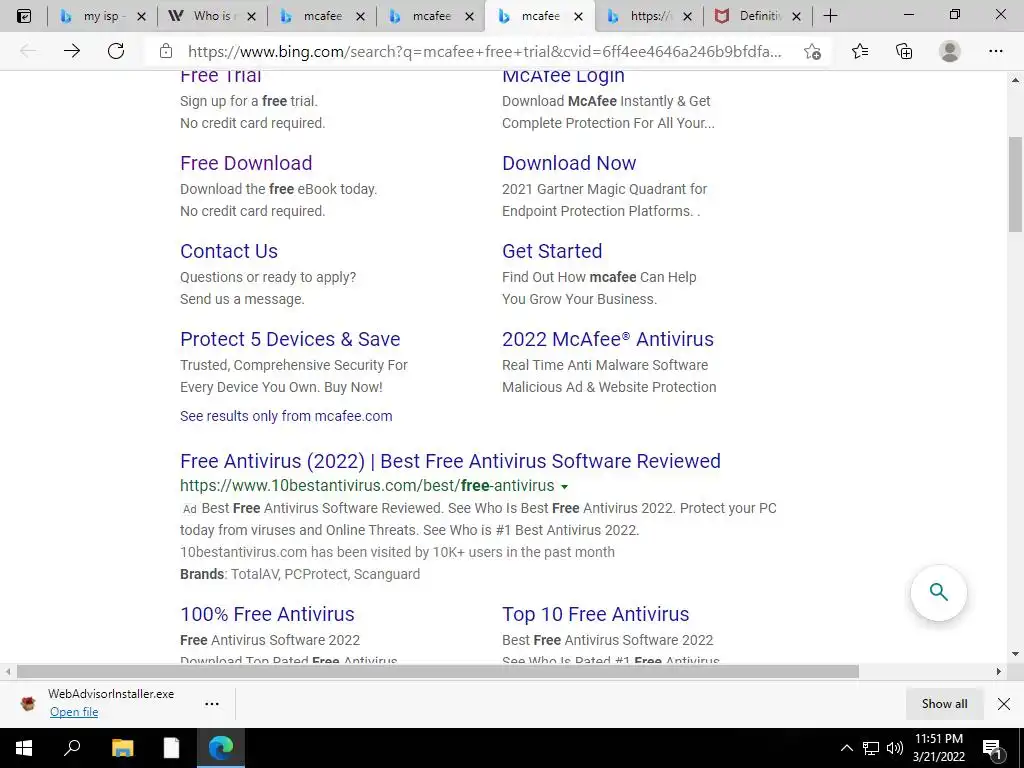Viewport: 1024px width, 768px height.
Task: Open the 'Free Trial' link
Action: [x=221, y=76]
